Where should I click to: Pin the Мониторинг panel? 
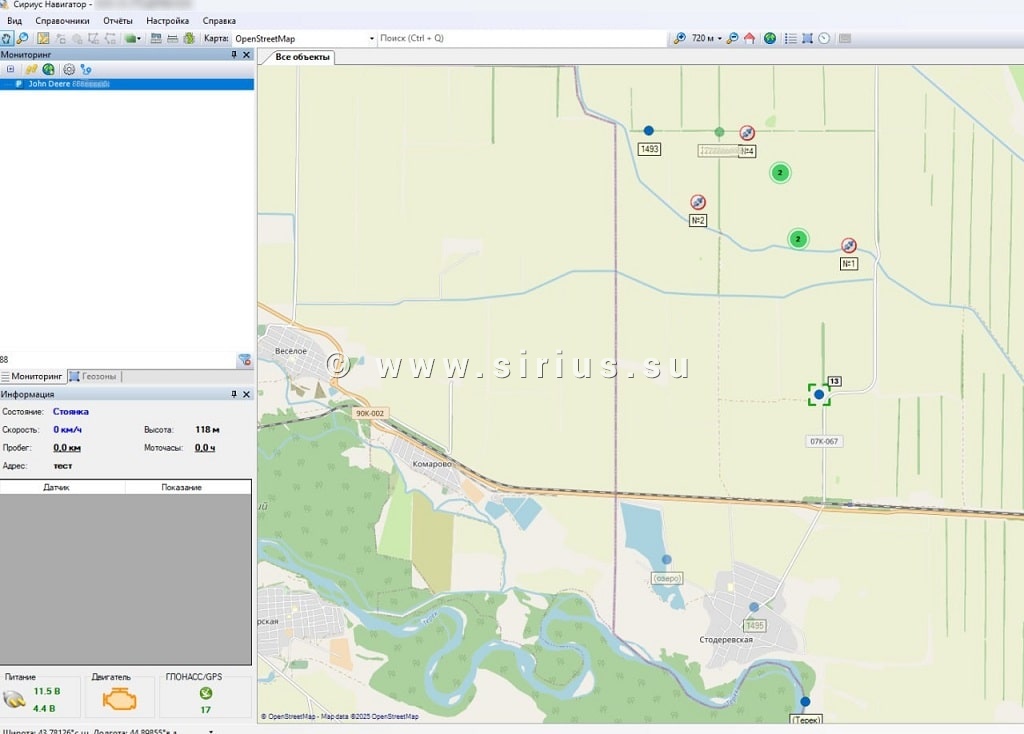pos(233,54)
